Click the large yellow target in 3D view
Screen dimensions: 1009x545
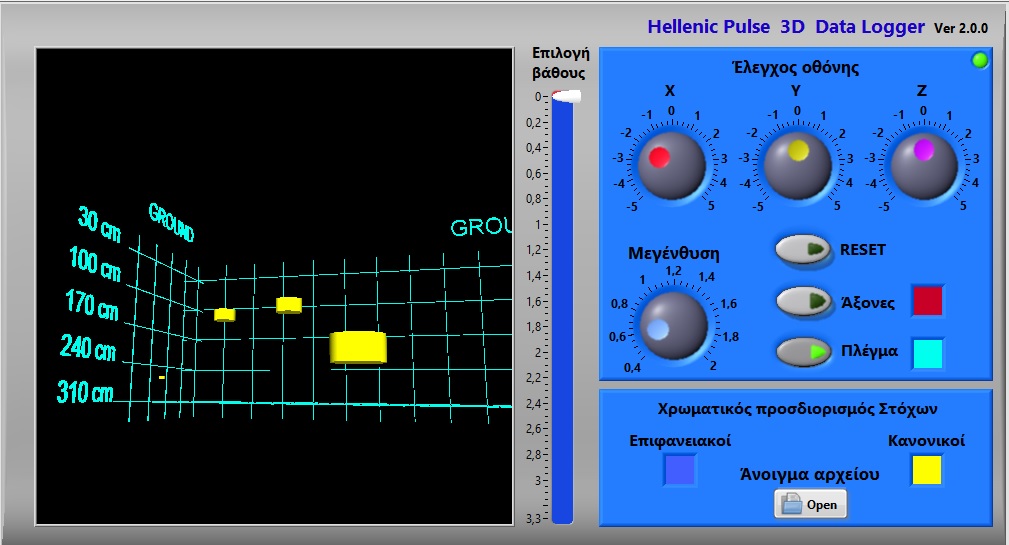(358, 346)
